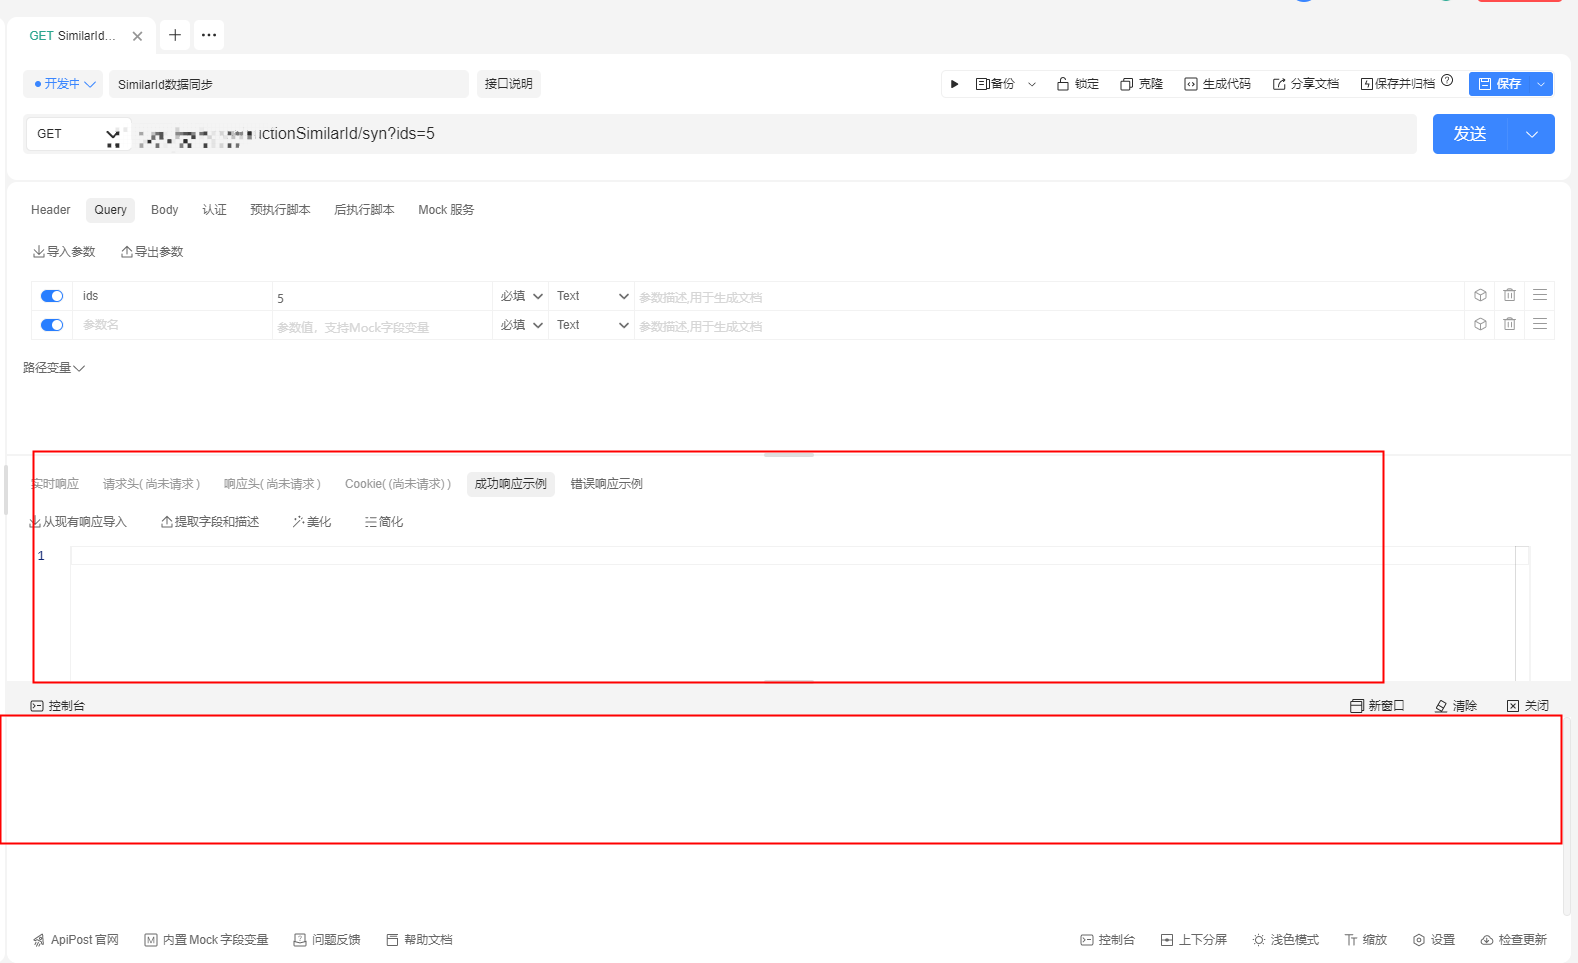Click the run play arrow icon
Image resolution: width=1578 pixels, height=963 pixels.
pos(954,84)
